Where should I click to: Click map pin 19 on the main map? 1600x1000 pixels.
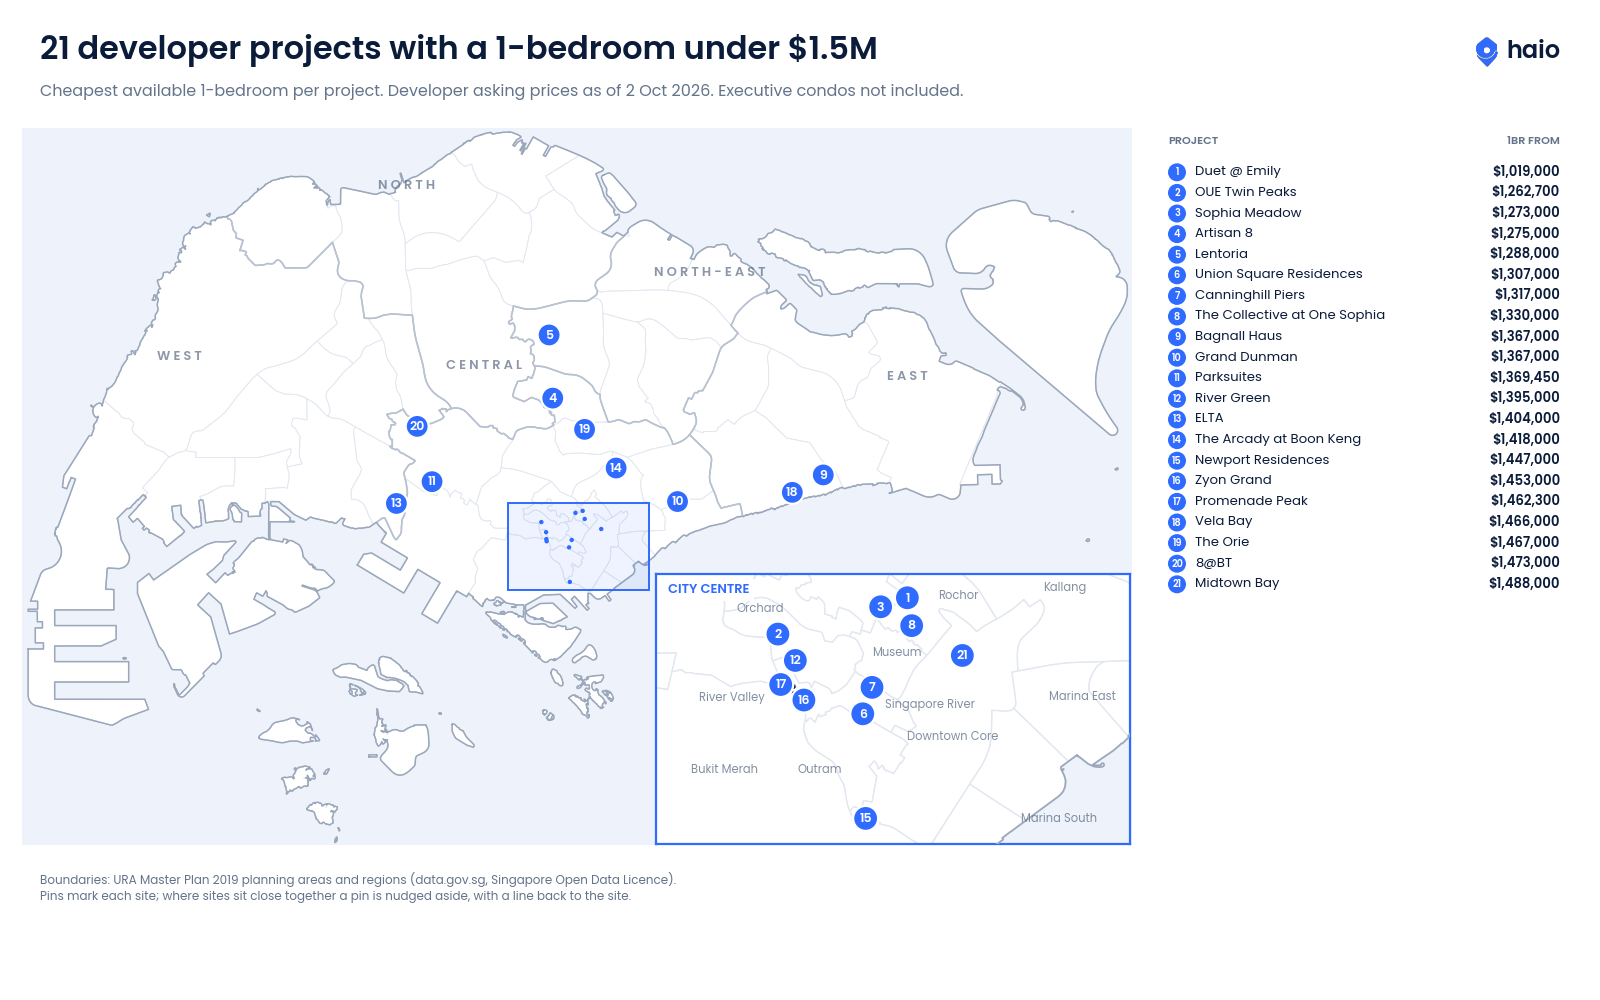coord(585,429)
